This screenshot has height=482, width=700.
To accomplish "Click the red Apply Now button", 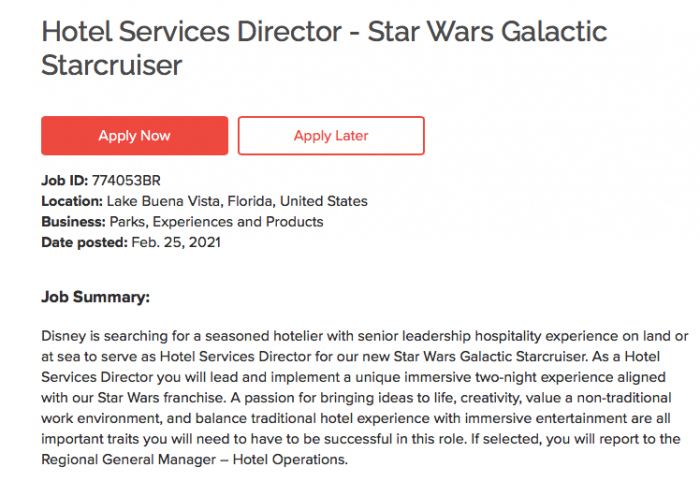I will click(x=134, y=136).
